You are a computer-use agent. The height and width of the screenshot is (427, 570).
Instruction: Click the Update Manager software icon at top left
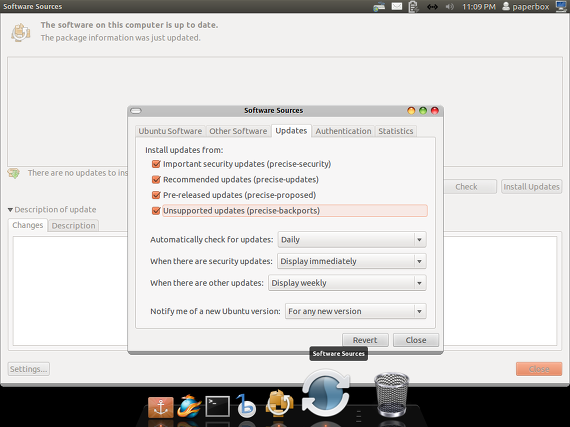coord(20,32)
